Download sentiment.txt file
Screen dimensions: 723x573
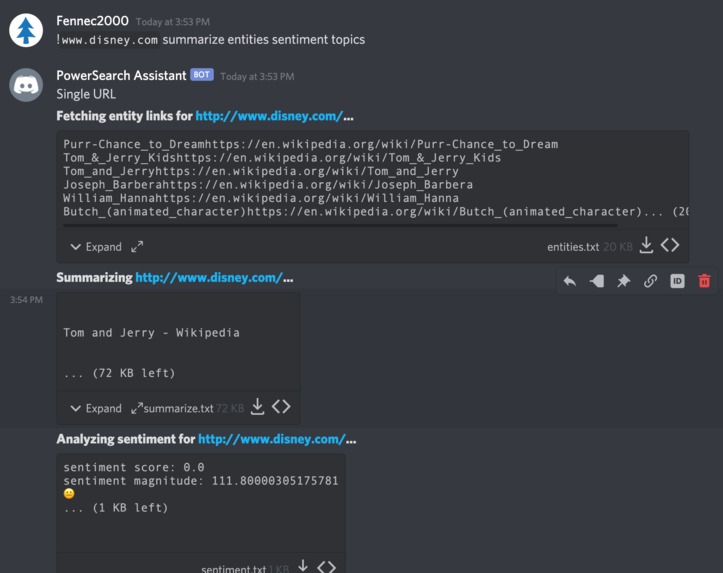(303, 566)
